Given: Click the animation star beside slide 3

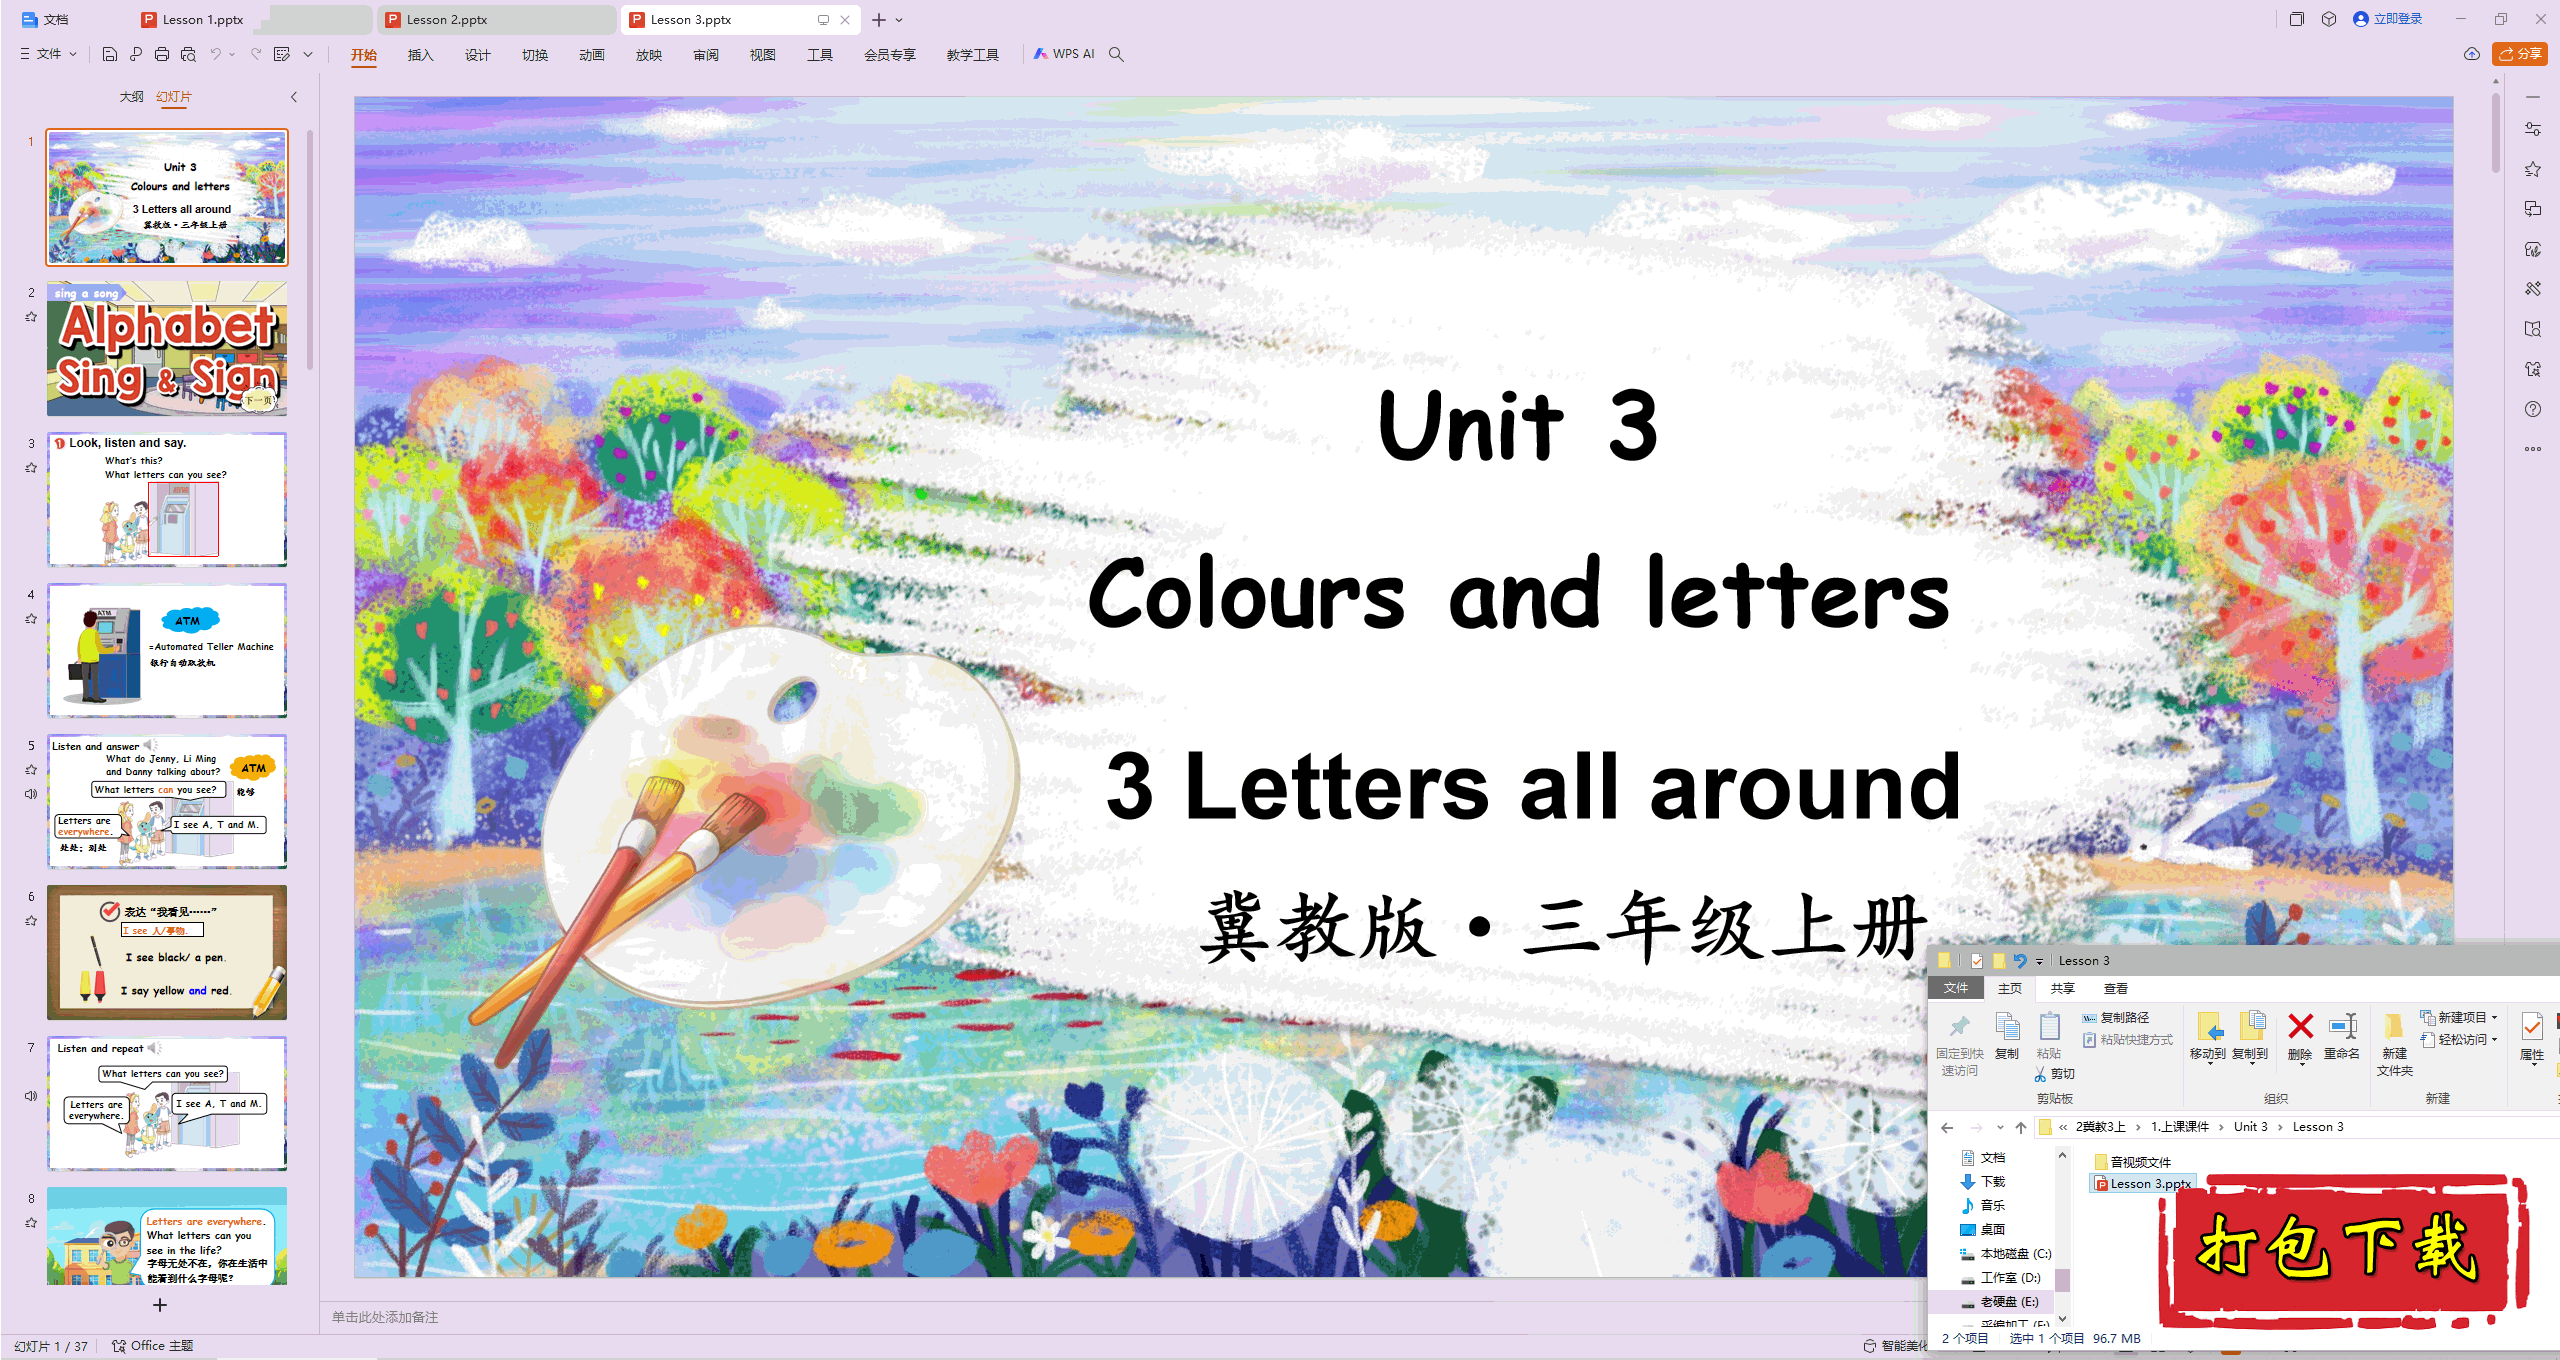Looking at the screenshot, I should coord(31,468).
